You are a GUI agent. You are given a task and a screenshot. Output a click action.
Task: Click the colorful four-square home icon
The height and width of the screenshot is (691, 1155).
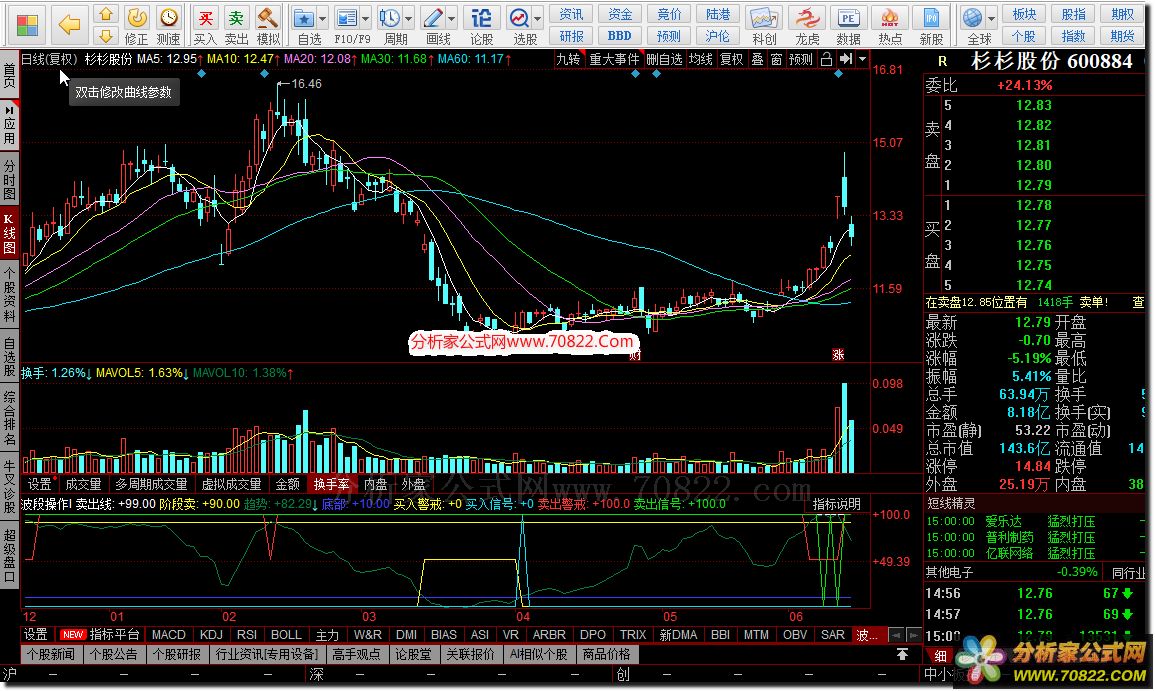[x=27, y=24]
